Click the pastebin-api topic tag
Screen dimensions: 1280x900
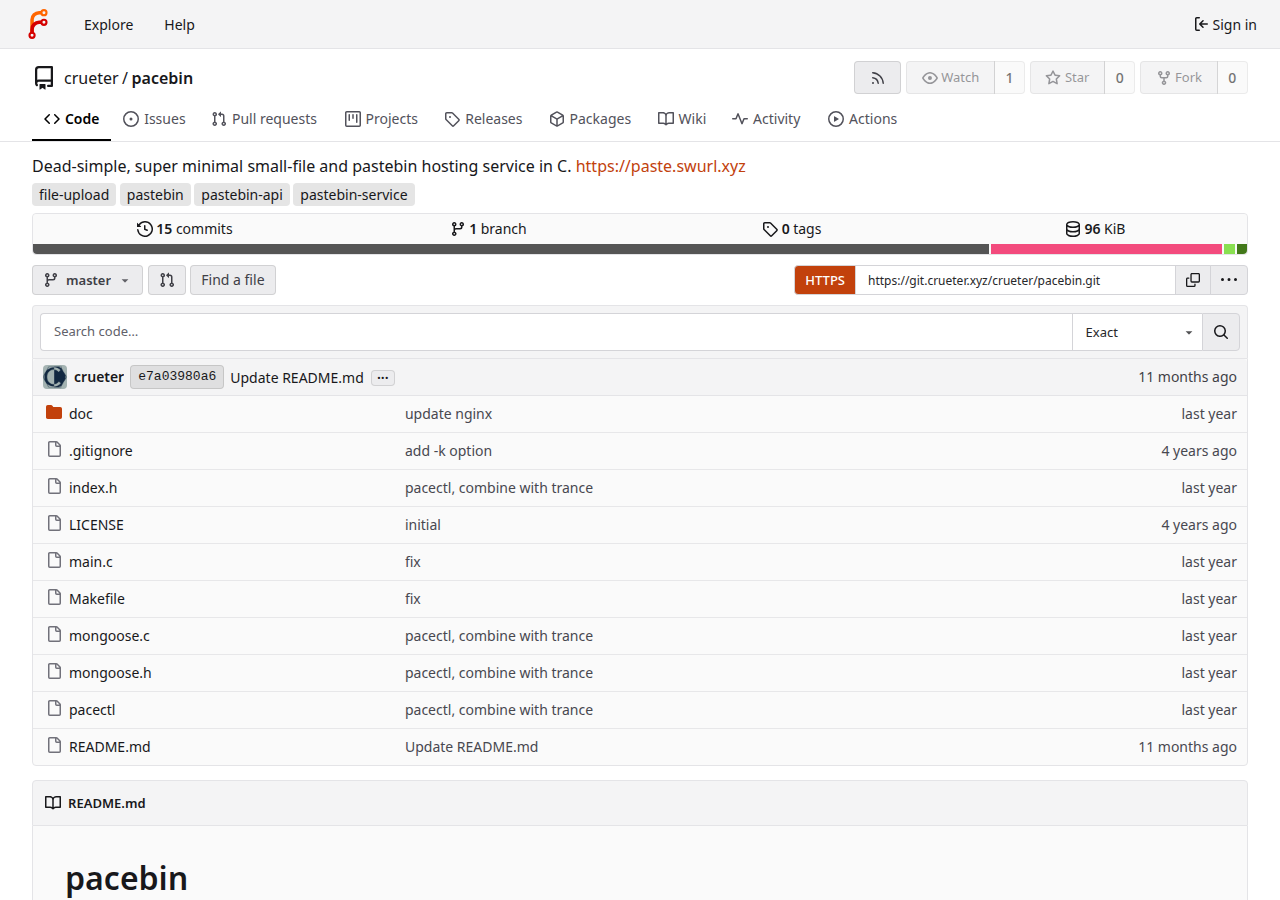(x=242, y=195)
